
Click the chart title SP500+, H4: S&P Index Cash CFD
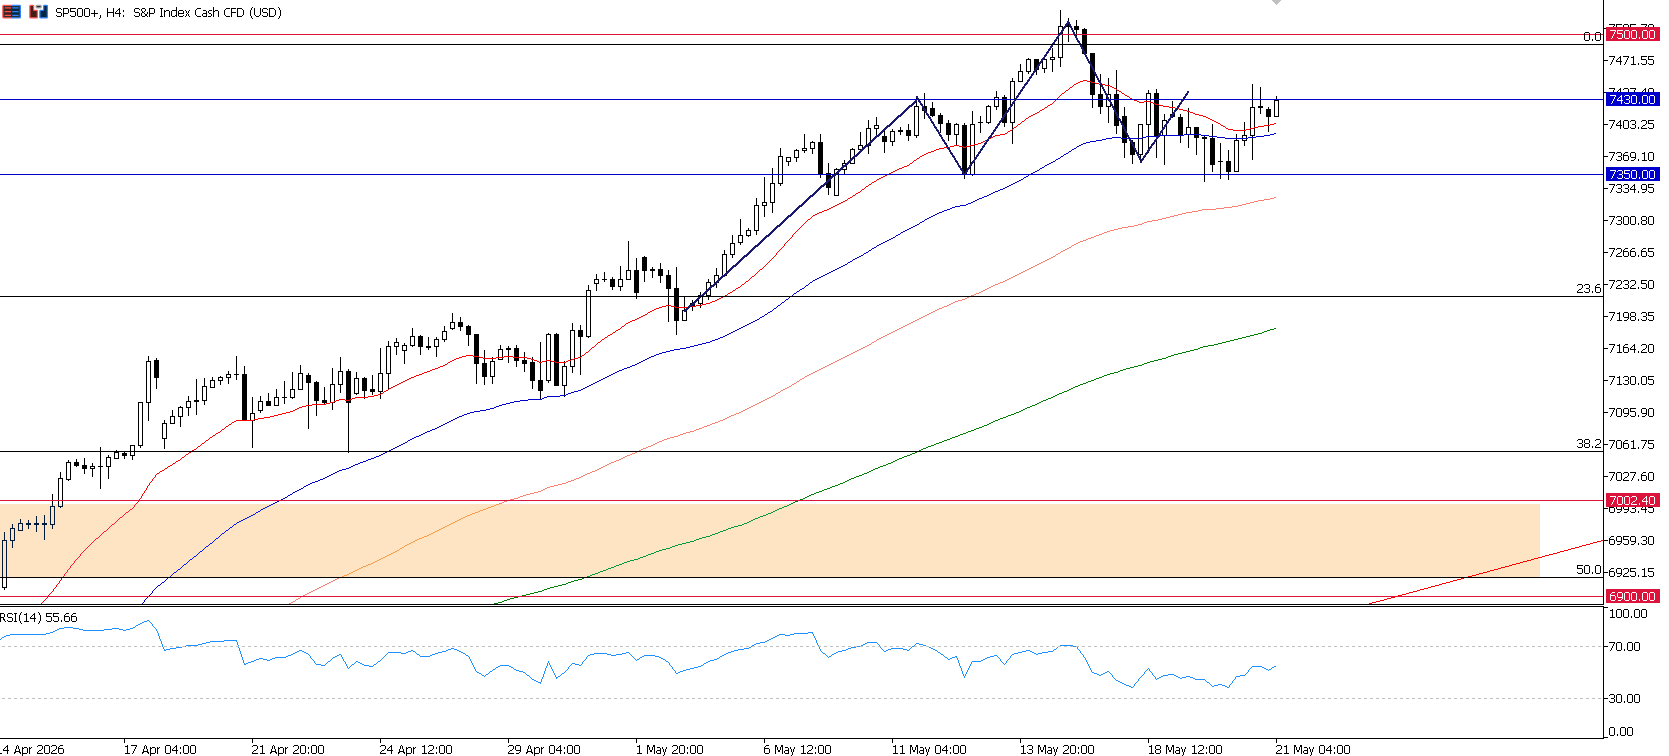[168, 13]
